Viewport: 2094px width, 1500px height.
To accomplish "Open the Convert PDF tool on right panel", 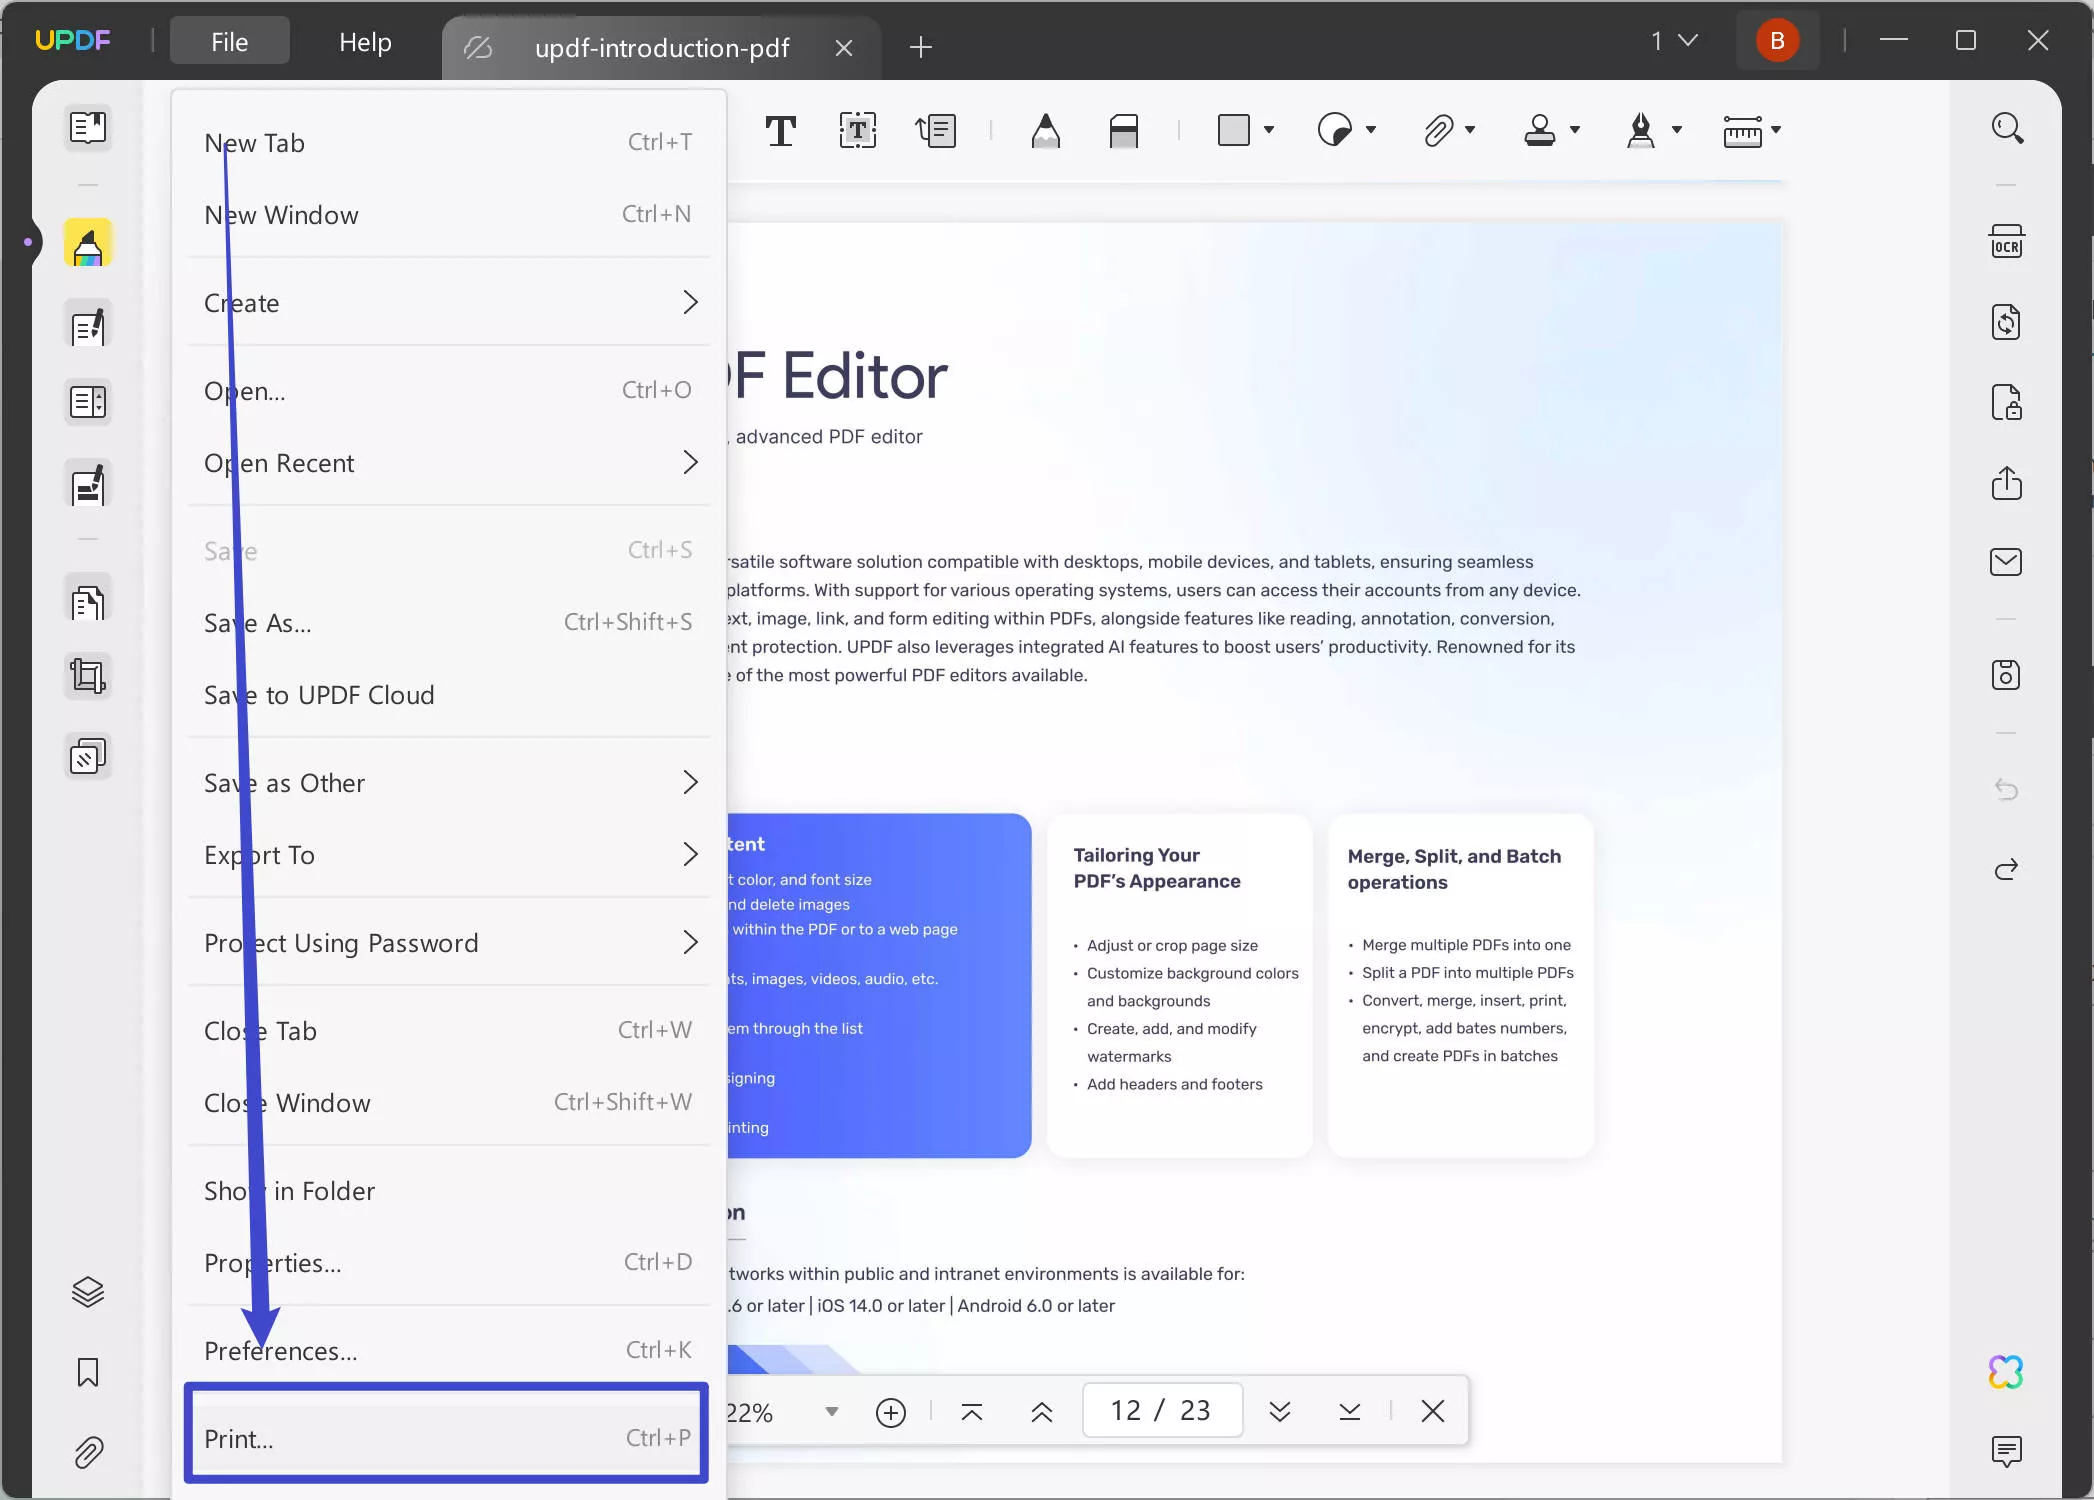I will [2006, 322].
